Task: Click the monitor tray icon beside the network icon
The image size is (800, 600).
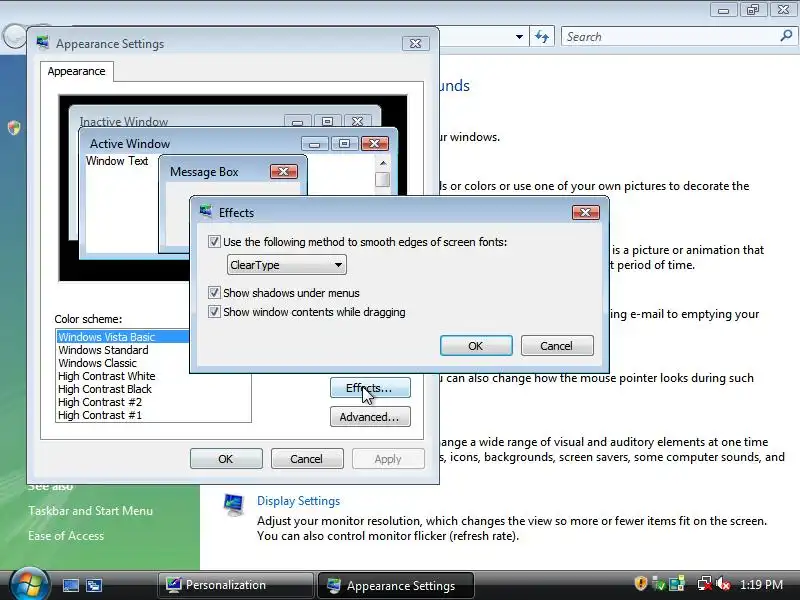Action: [x=677, y=583]
